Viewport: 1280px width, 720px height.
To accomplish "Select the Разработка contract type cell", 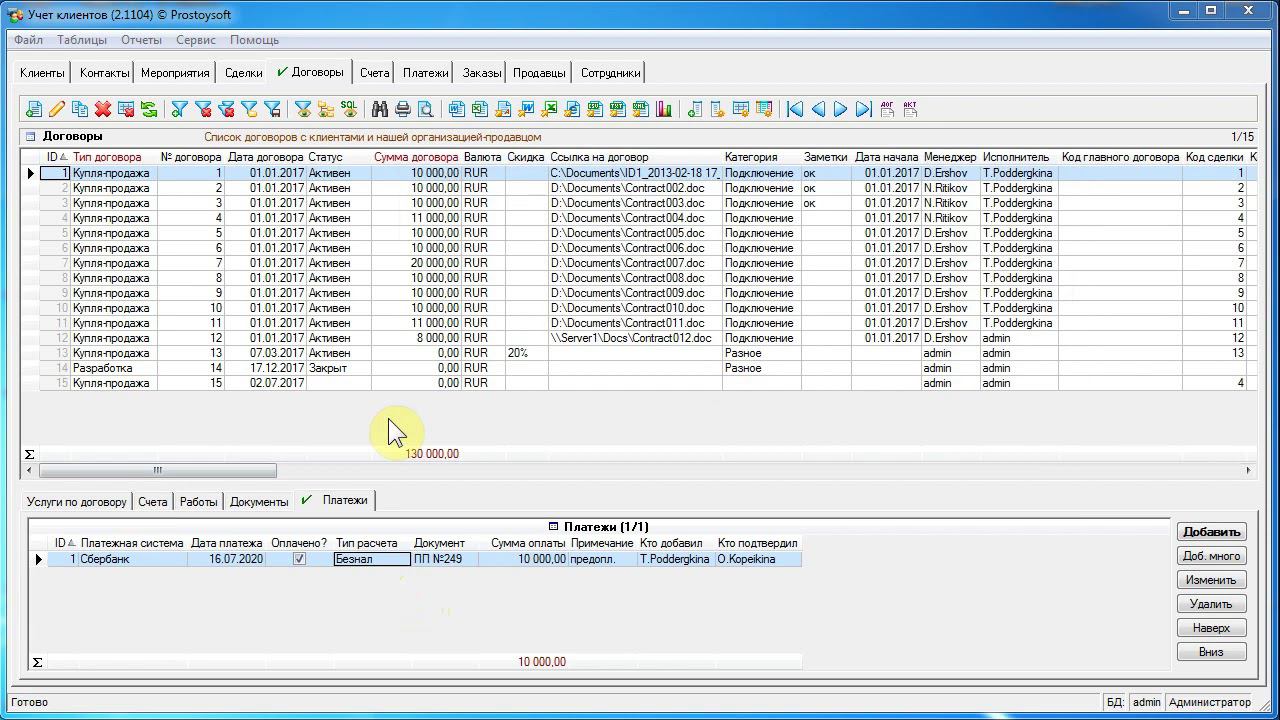I will [x=114, y=368].
